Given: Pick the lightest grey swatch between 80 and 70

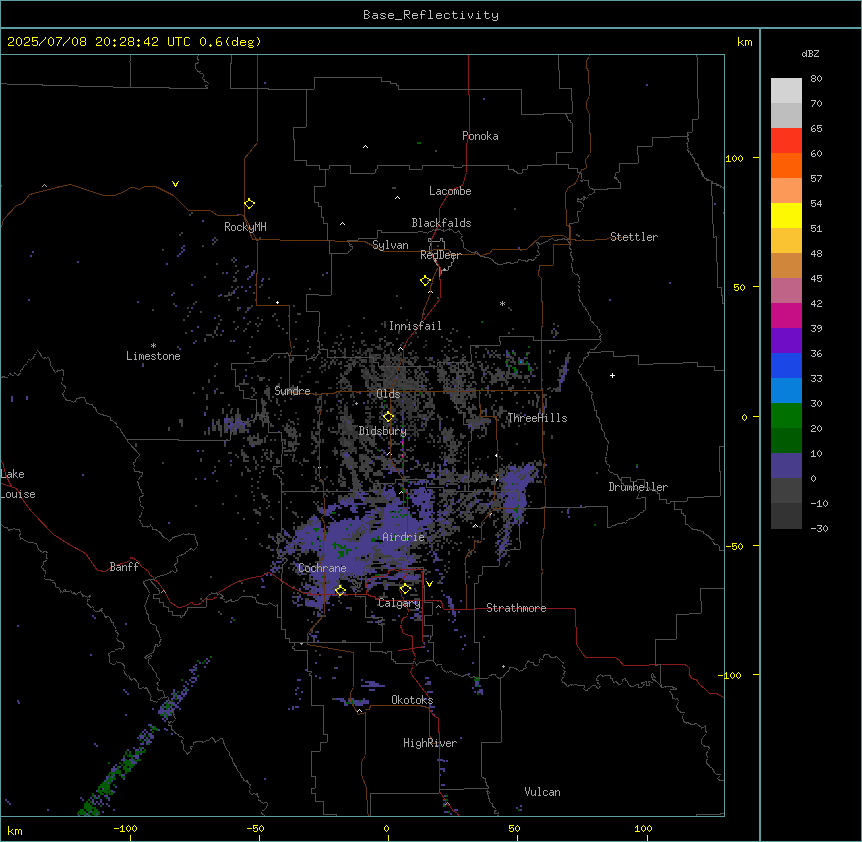Looking at the screenshot, I should (786, 91).
